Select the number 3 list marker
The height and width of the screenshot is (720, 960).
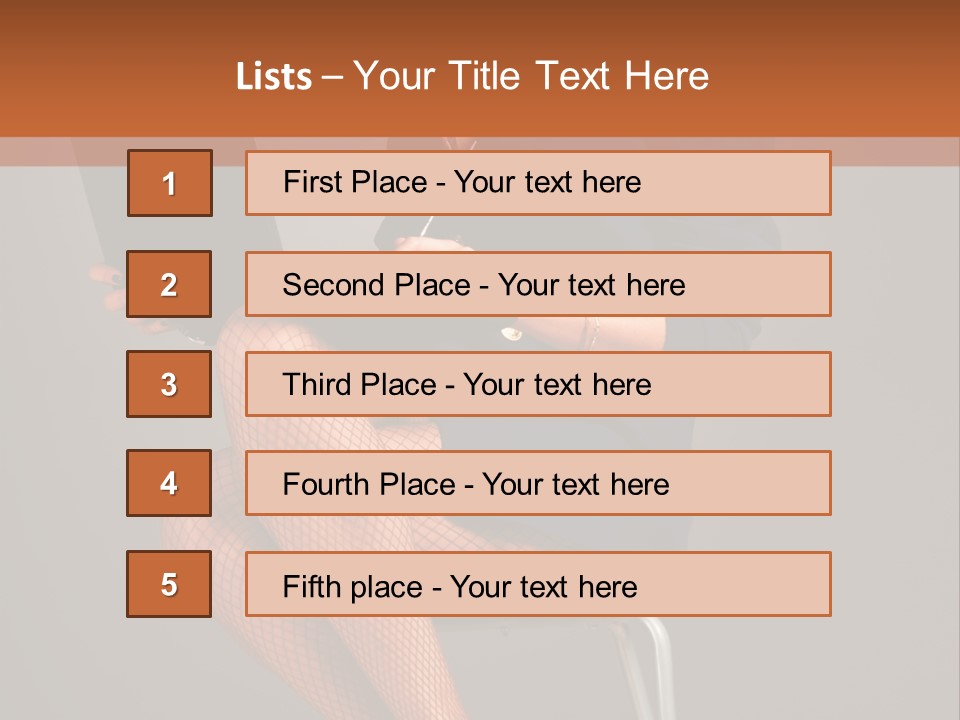[169, 384]
